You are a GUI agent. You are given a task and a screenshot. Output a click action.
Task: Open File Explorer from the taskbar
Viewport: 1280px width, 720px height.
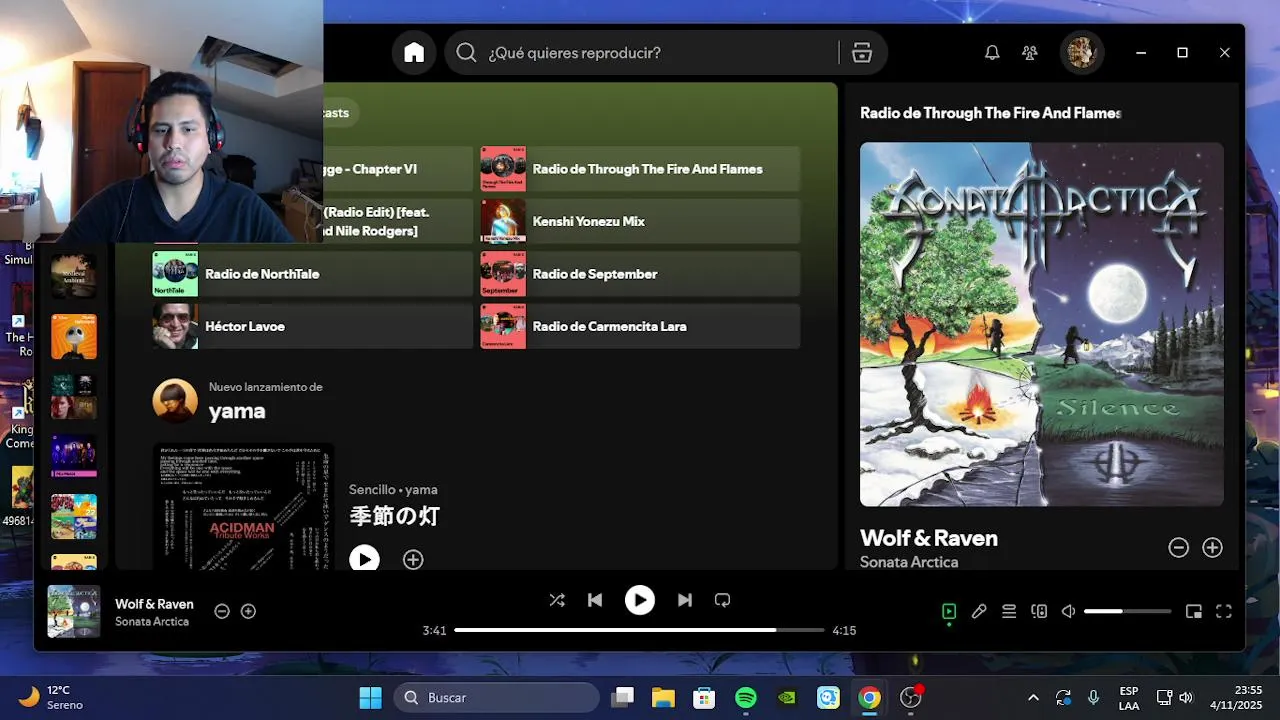(663, 697)
